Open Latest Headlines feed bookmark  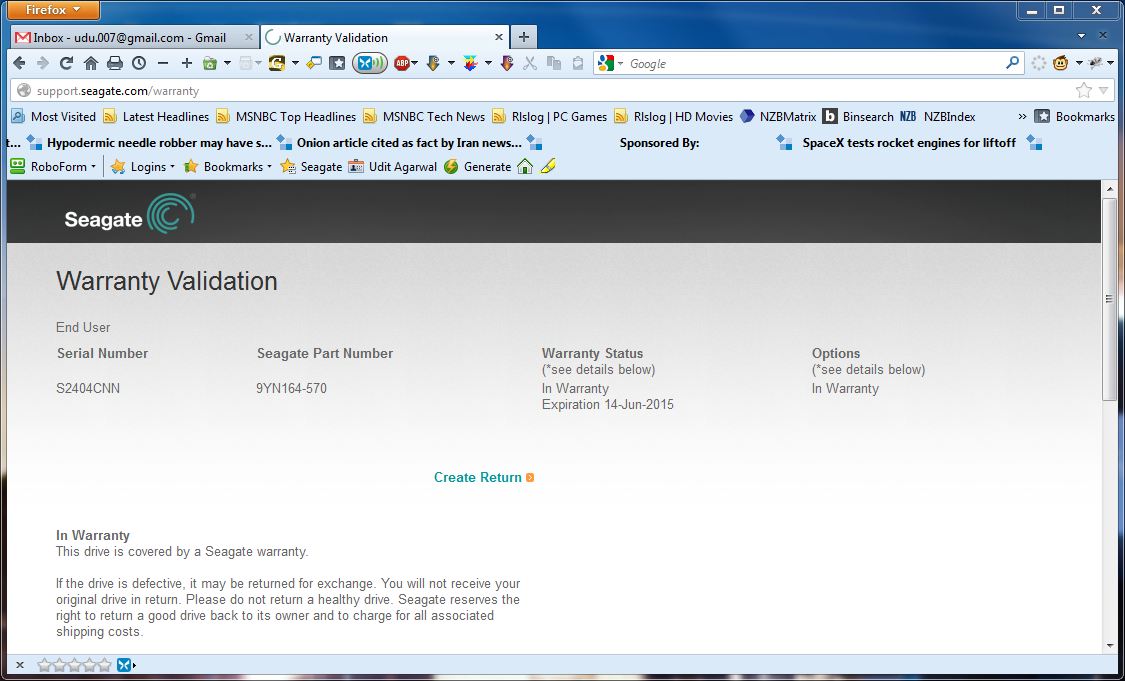(x=156, y=116)
